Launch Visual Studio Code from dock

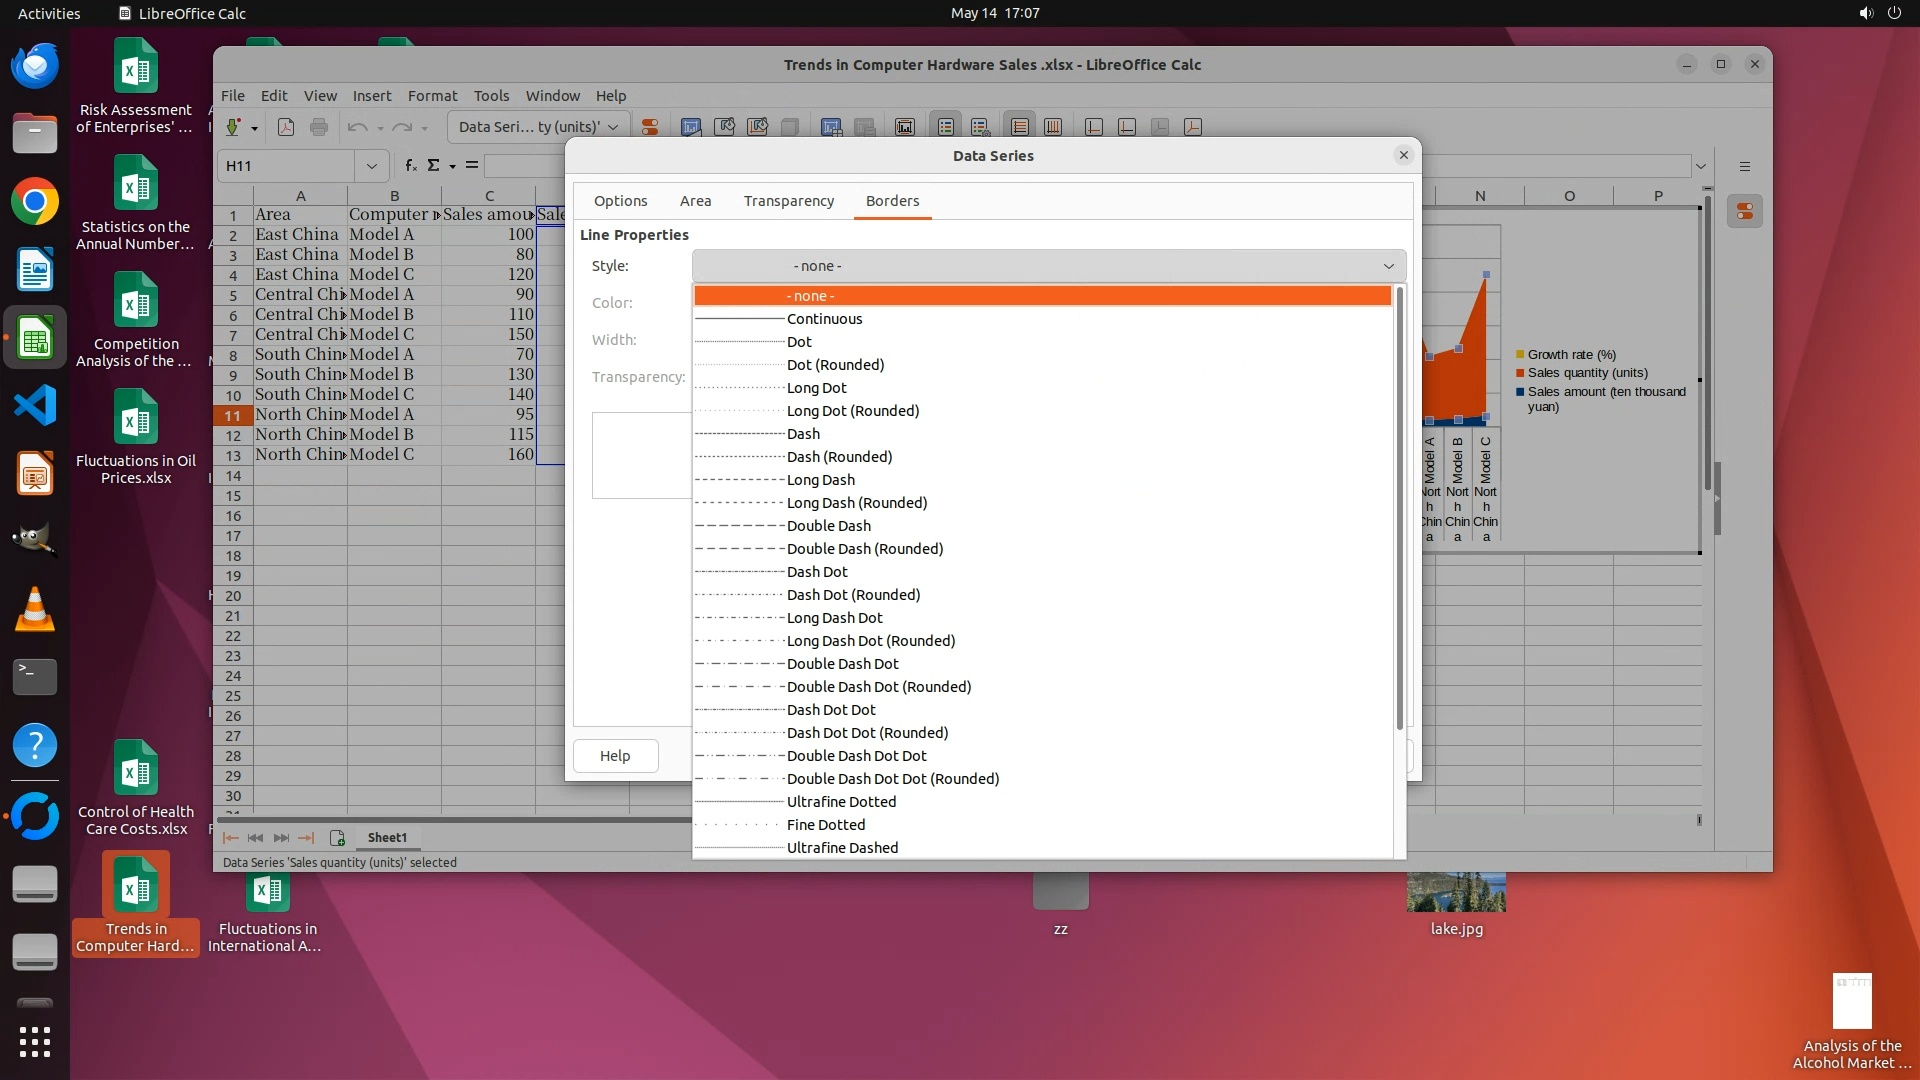[35, 406]
